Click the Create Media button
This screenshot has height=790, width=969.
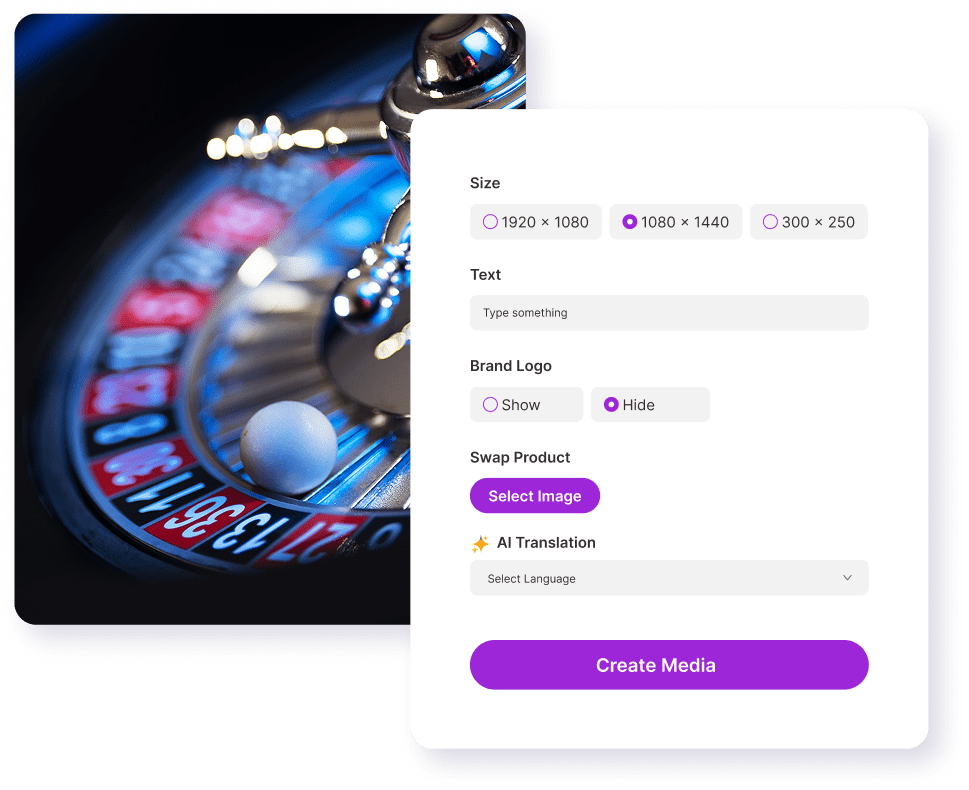tap(669, 665)
